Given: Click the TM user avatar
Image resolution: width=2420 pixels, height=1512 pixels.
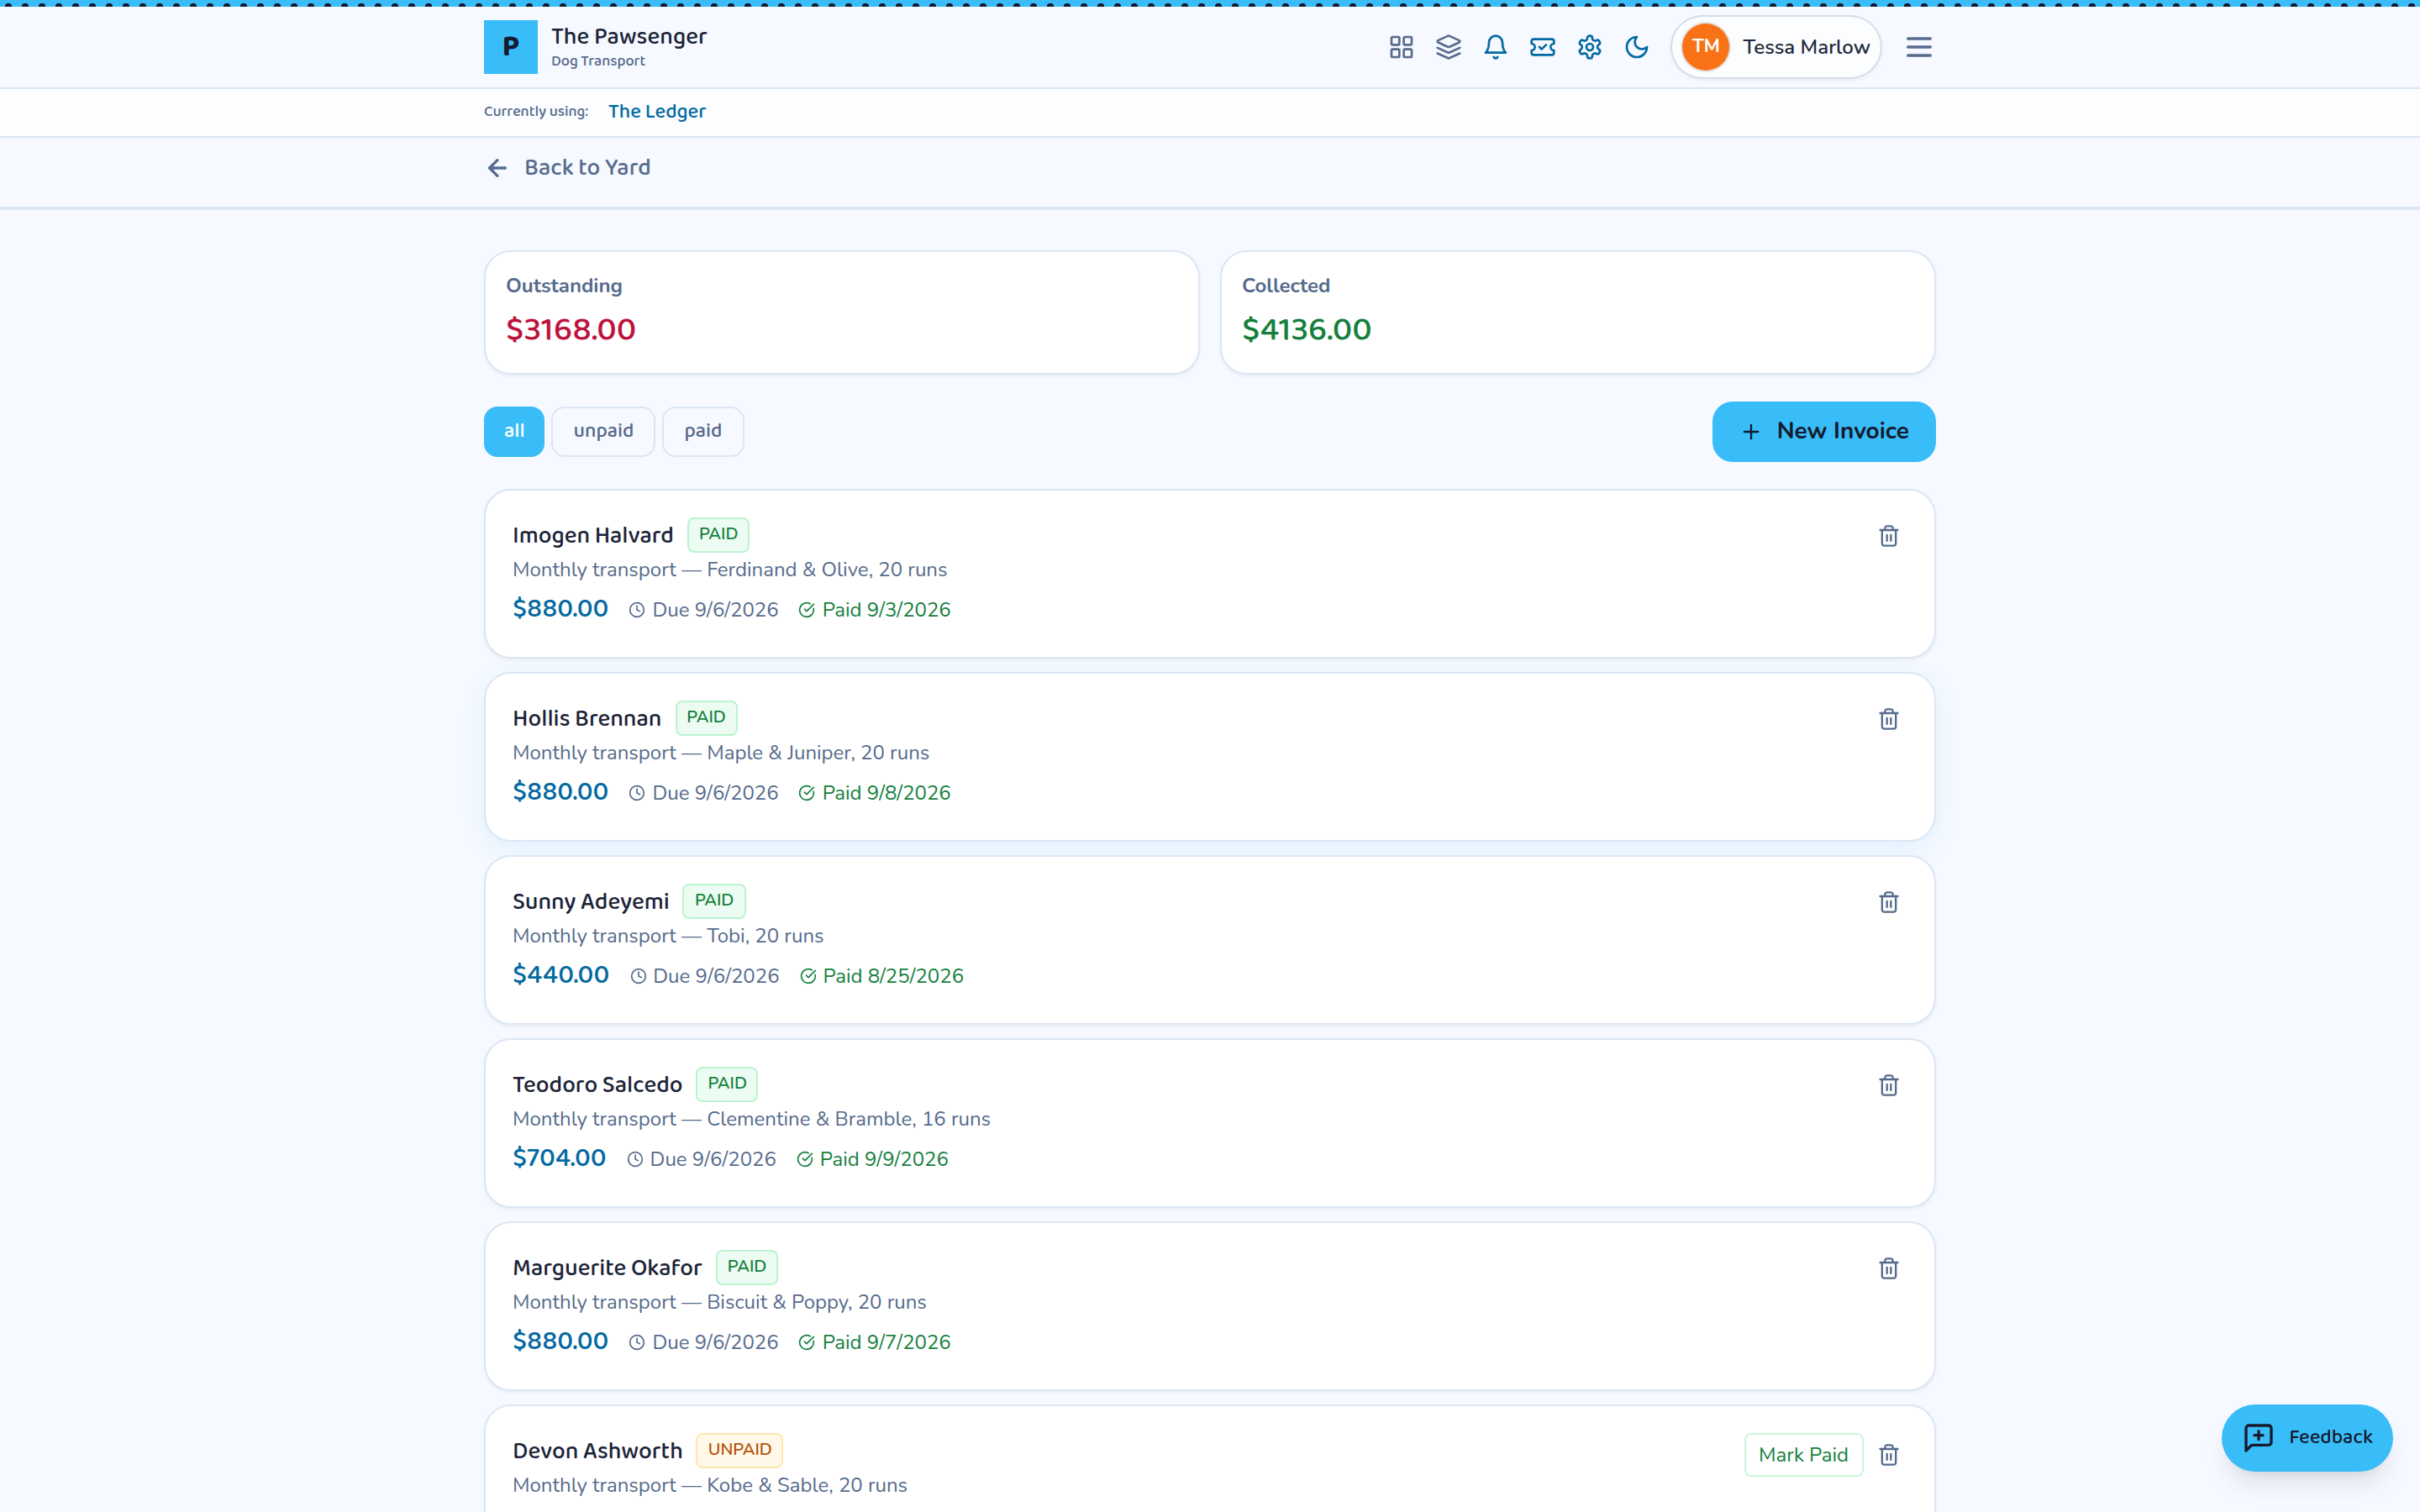Looking at the screenshot, I should [x=1705, y=47].
